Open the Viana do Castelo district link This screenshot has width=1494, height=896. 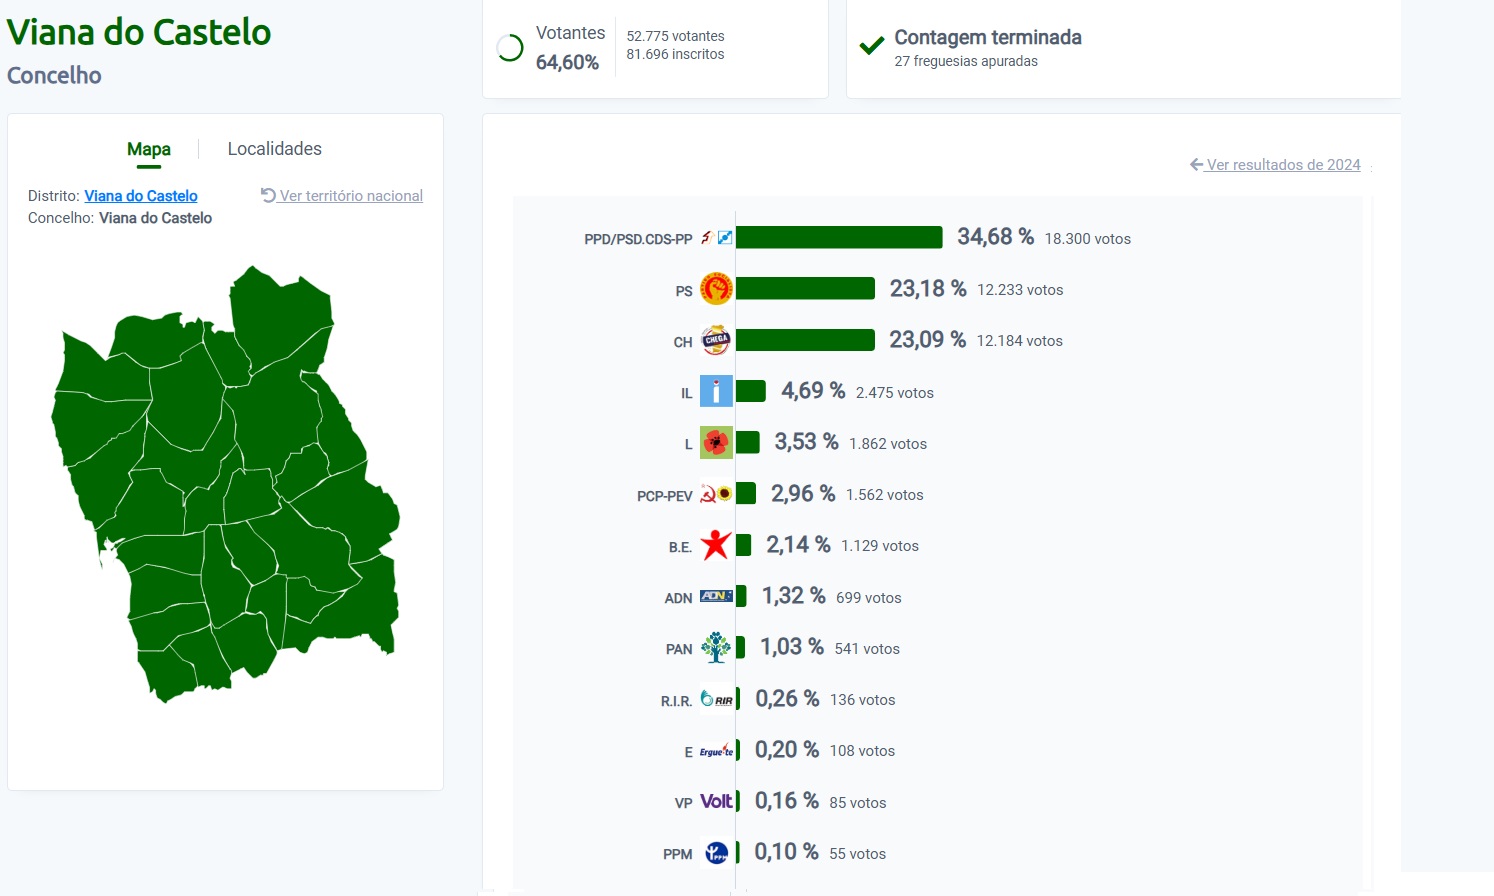coord(141,196)
